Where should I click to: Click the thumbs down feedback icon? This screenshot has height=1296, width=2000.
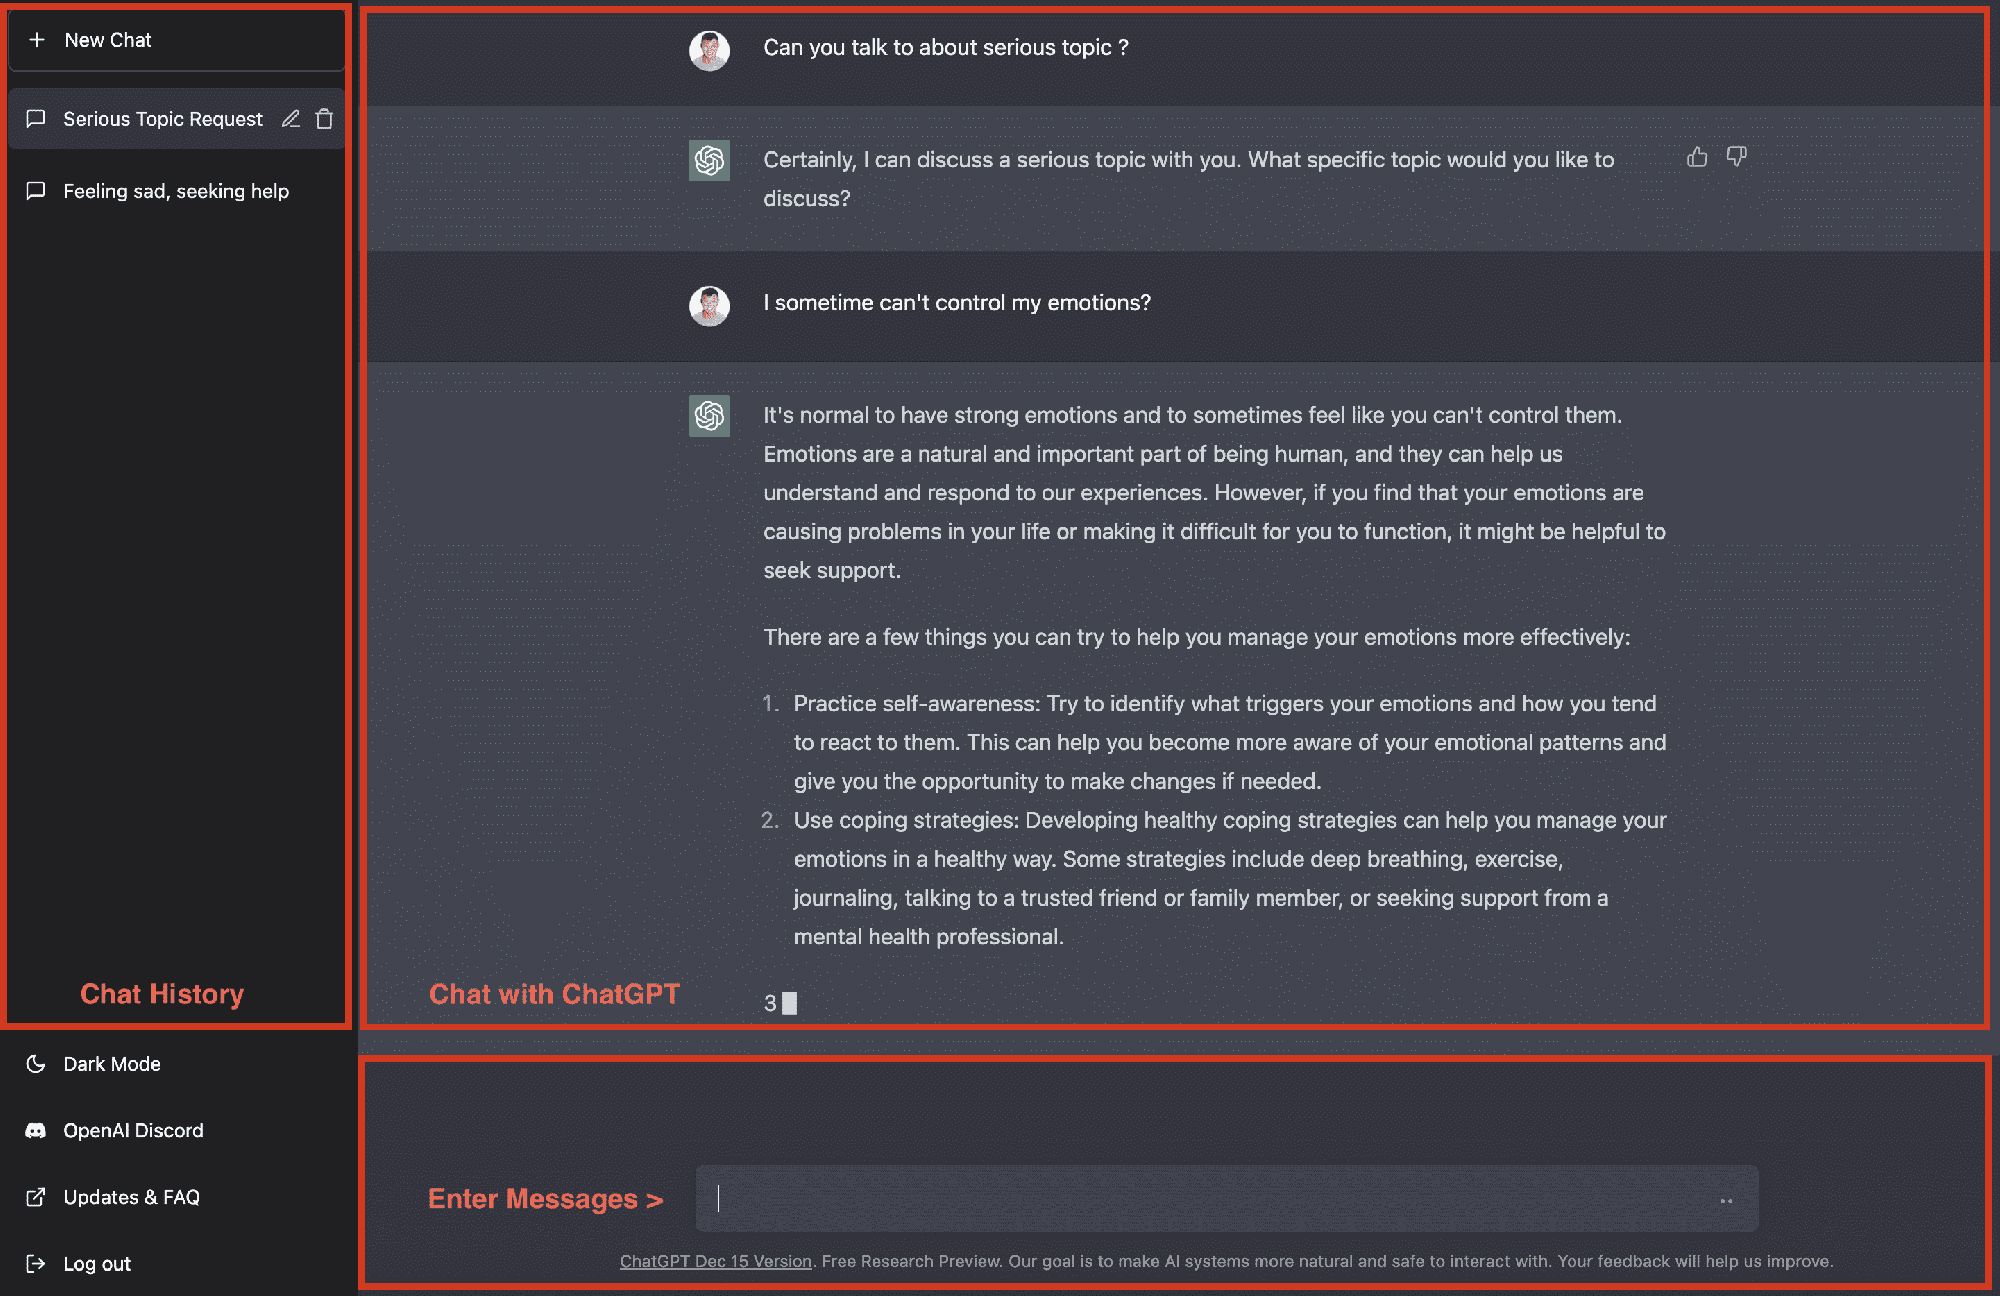1737,157
